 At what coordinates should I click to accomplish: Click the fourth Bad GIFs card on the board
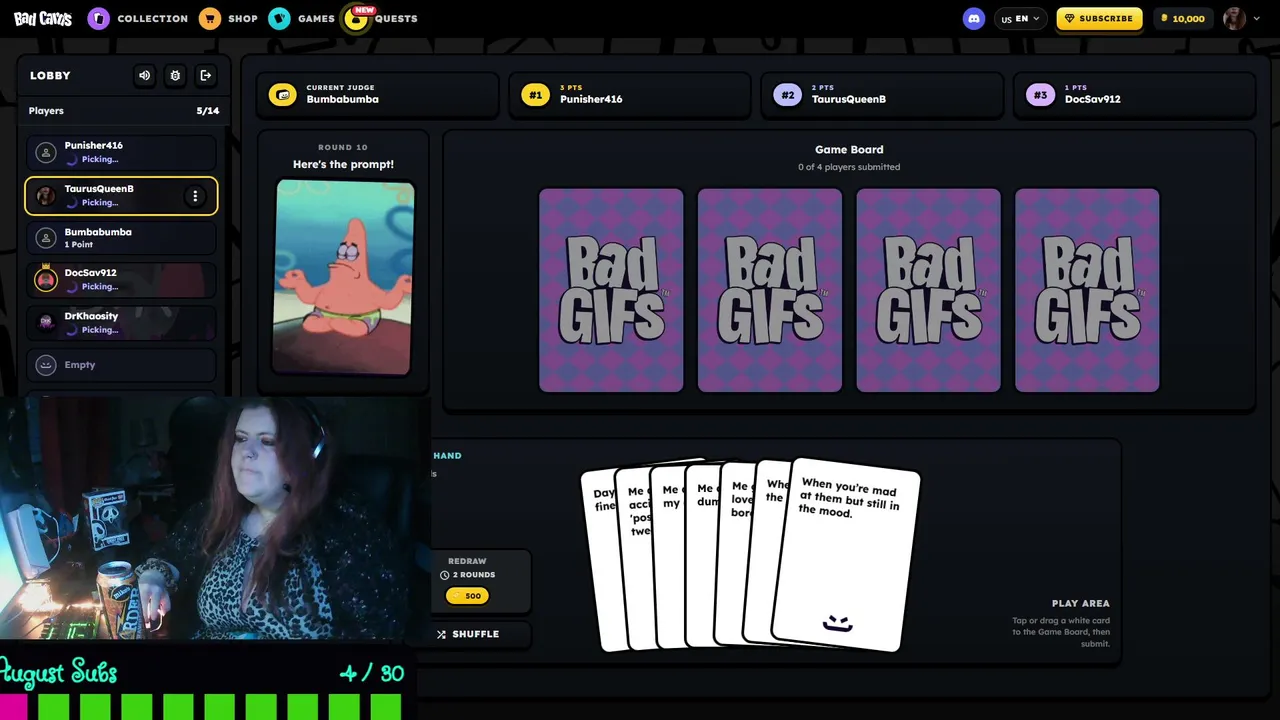pos(1087,290)
